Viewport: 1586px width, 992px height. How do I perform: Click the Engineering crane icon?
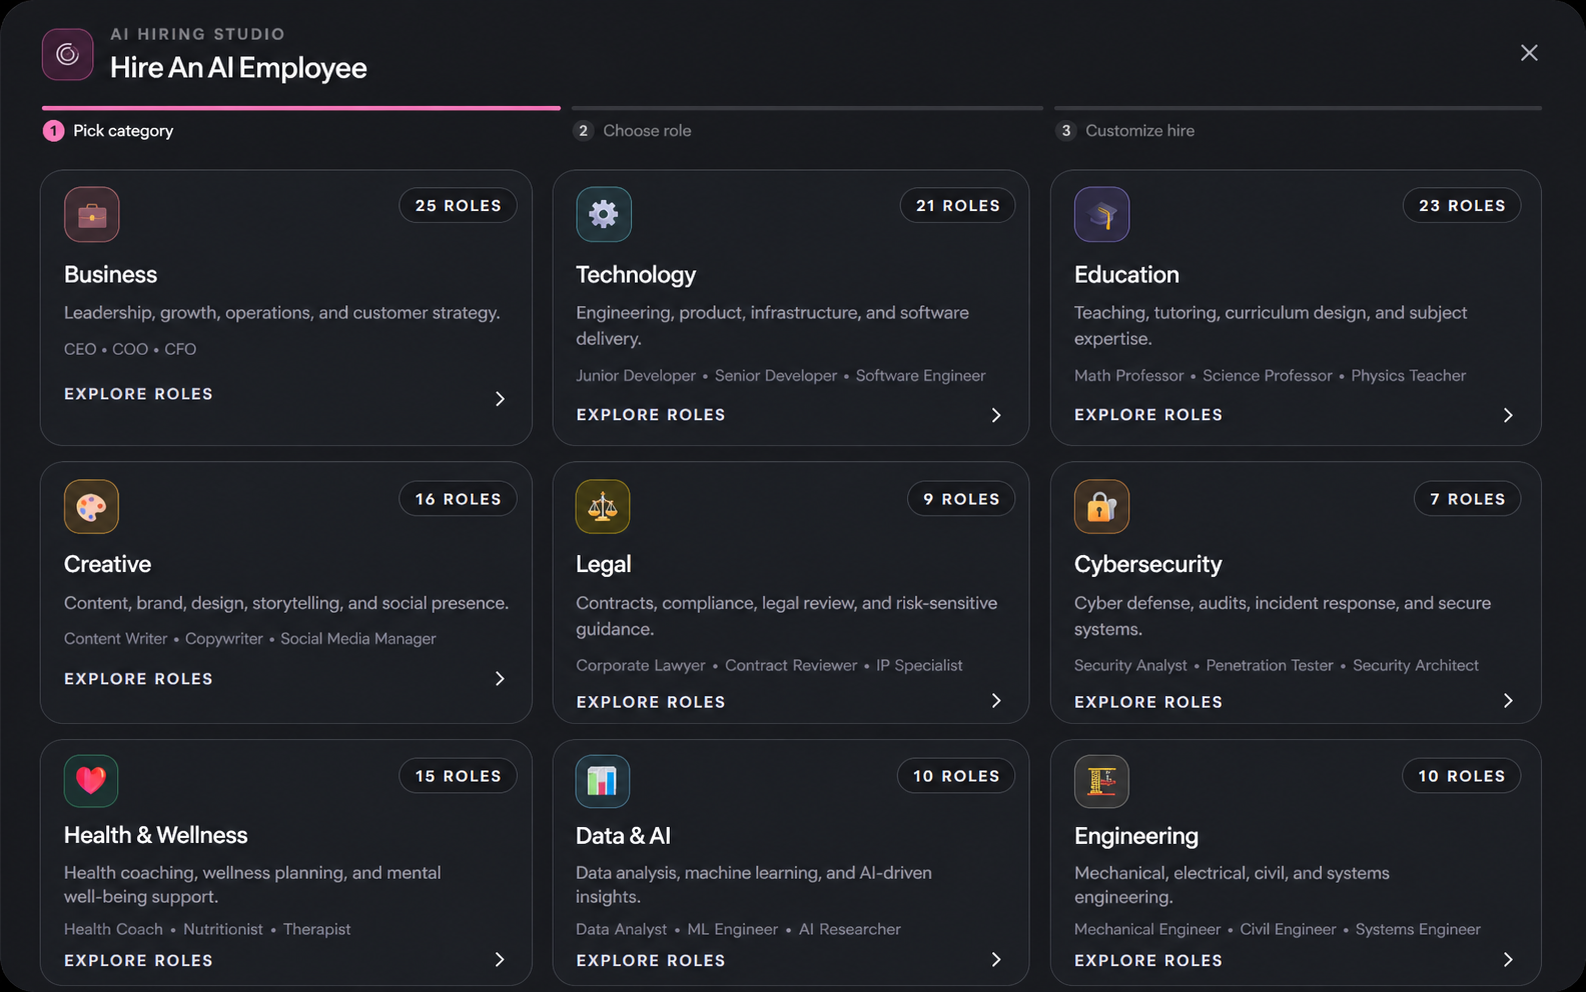(x=1102, y=781)
